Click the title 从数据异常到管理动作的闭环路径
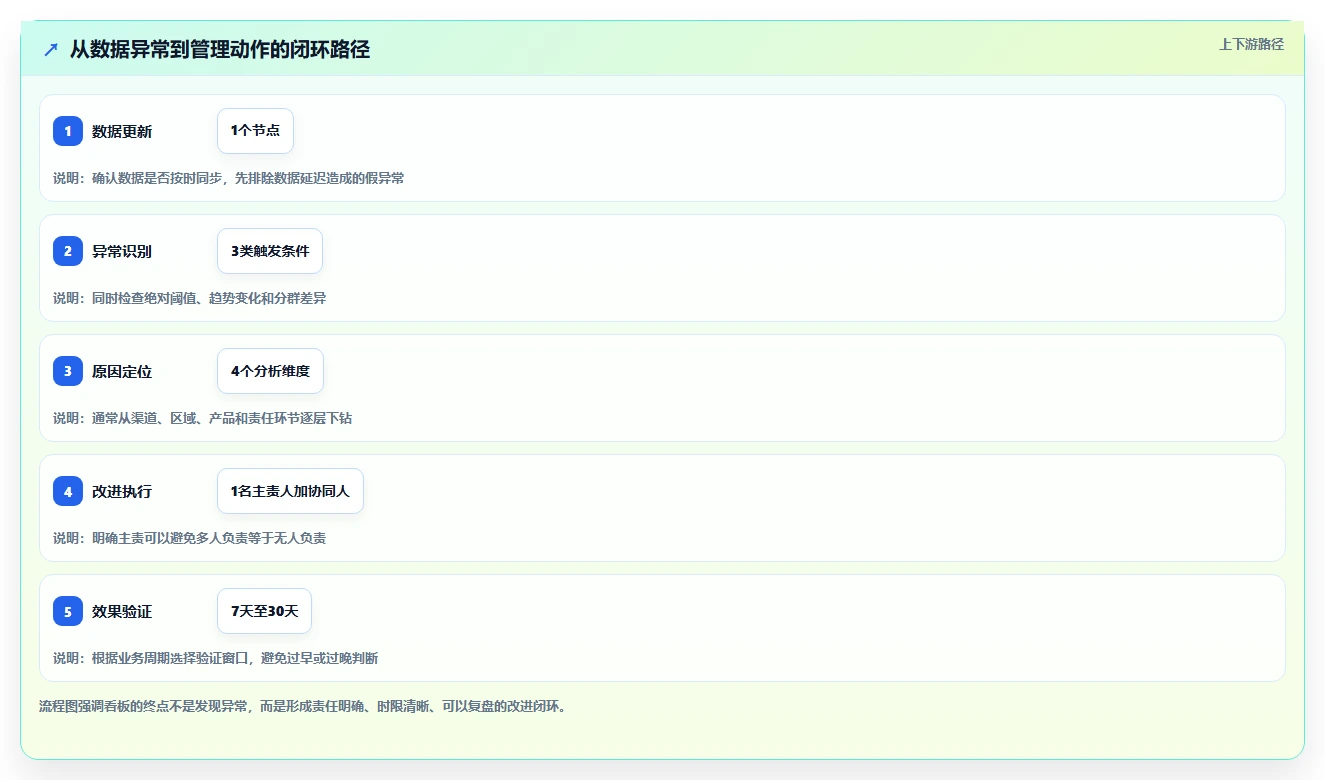1325x780 pixels. coord(220,49)
